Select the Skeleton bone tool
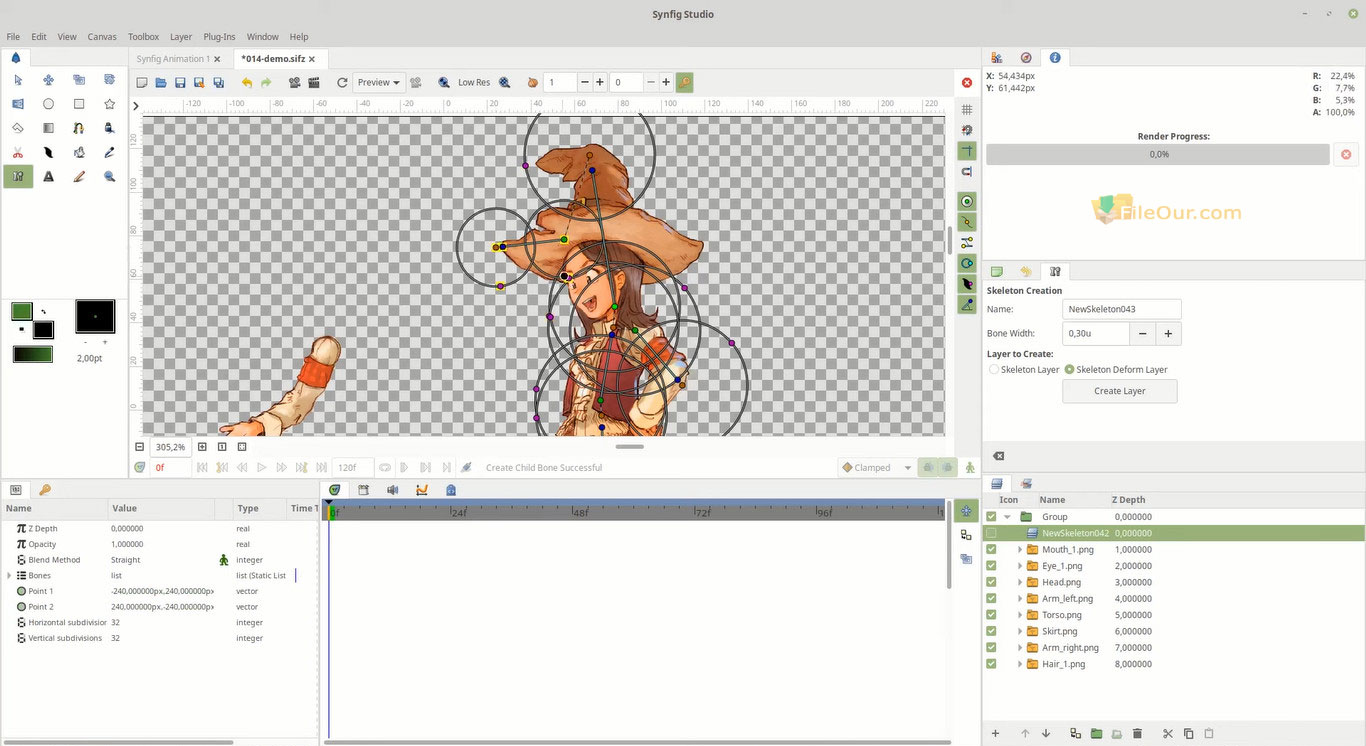Viewport: 1366px width, 746px height. 17,177
